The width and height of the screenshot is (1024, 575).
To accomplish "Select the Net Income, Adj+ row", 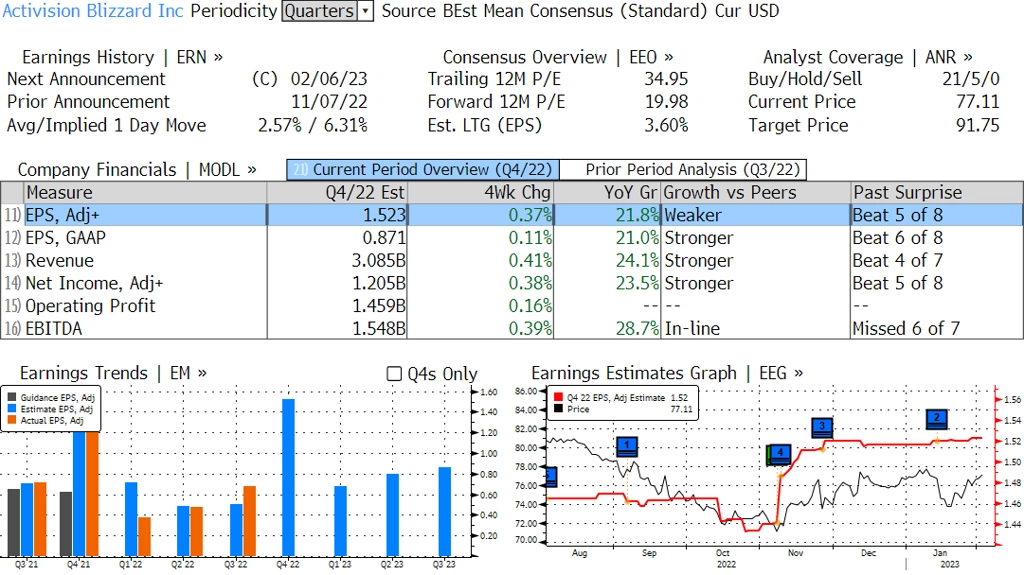I will 512,283.
